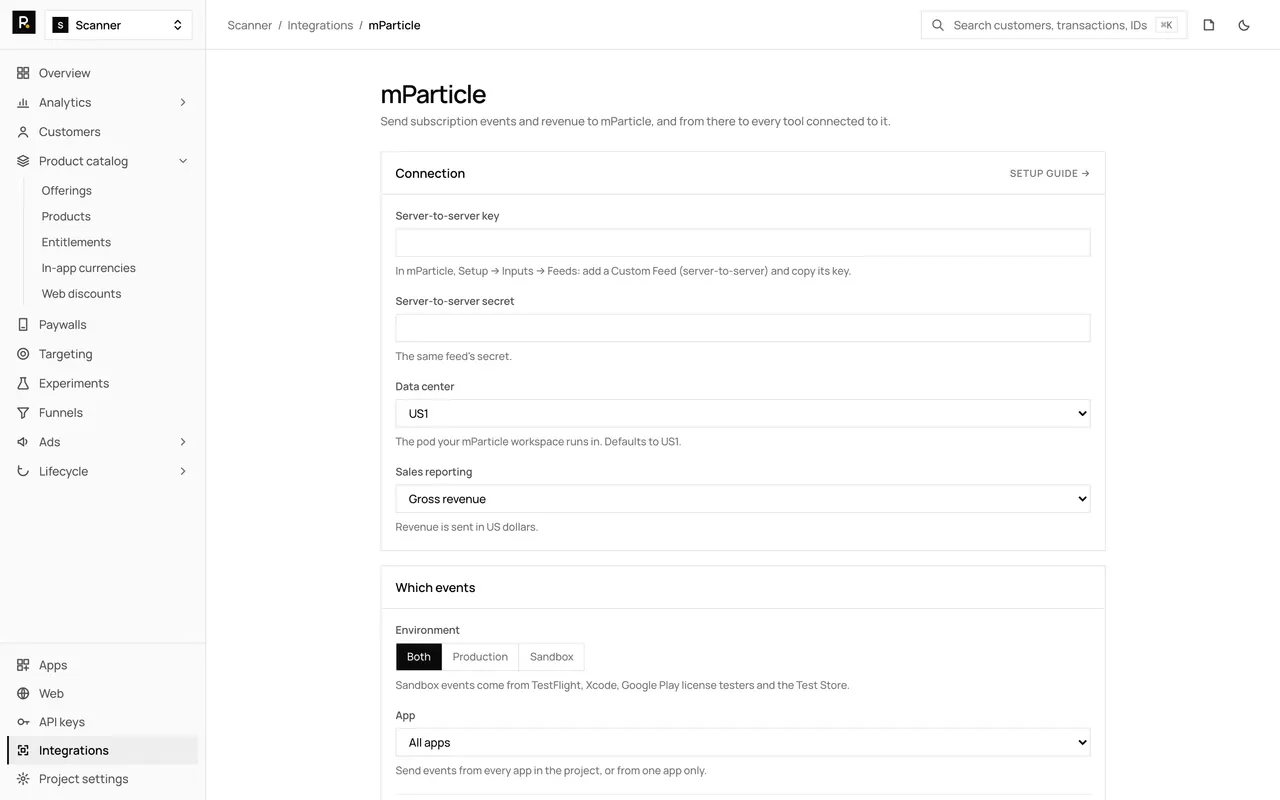Go to In-app currencies
1280x800 pixels.
pyautogui.click(x=88, y=268)
